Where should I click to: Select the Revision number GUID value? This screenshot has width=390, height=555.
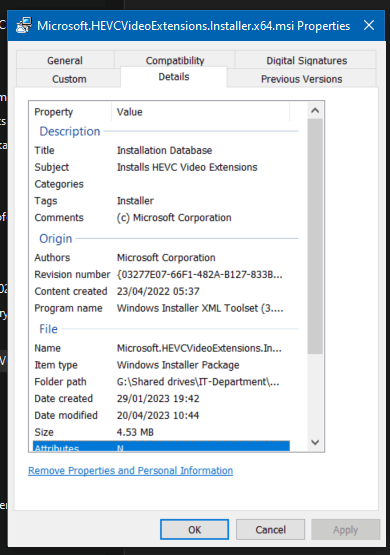(200, 274)
